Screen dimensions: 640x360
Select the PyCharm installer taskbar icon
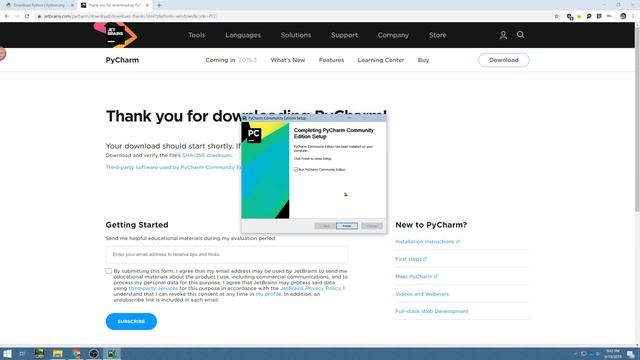tap(111, 353)
